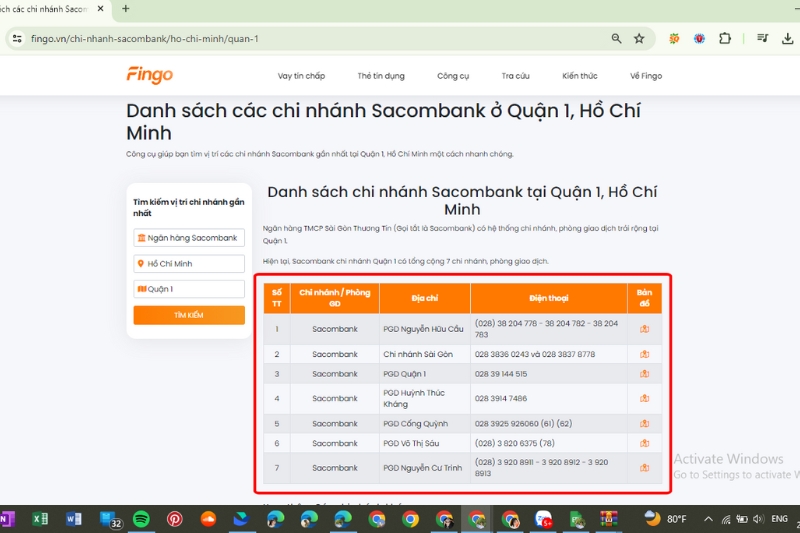Click the ENG language indicator
The width and height of the screenshot is (800, 533).
779,519
